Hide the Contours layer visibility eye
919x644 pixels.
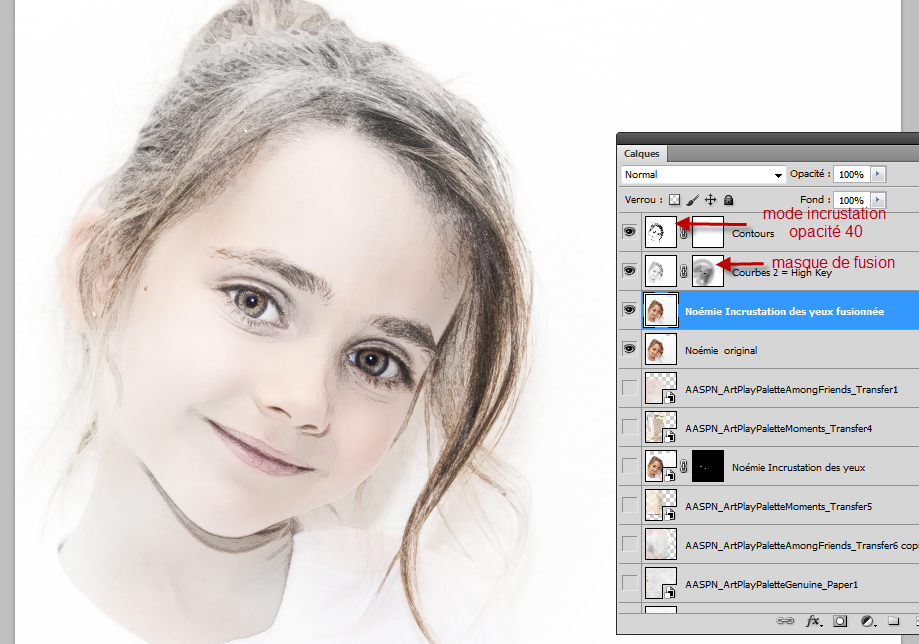(x=631, y=232)
